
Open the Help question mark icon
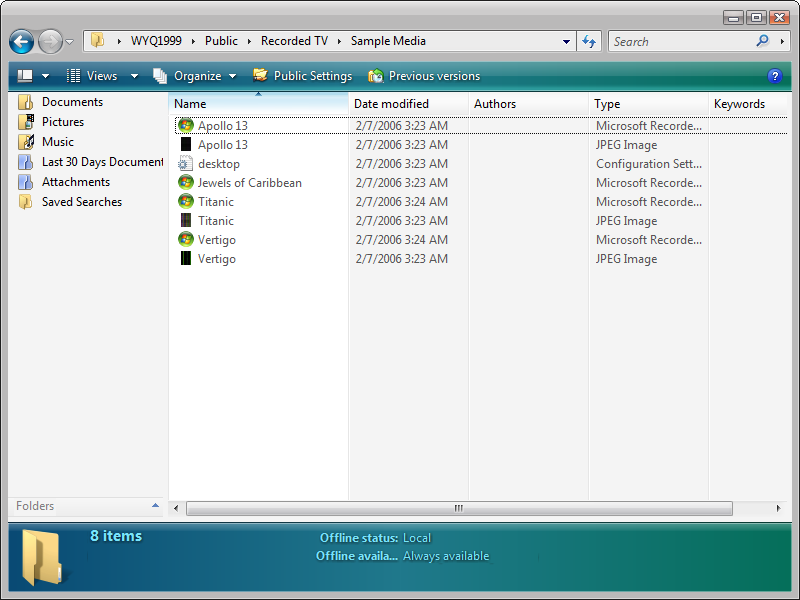pyautogui.click(x=774, y=76)
